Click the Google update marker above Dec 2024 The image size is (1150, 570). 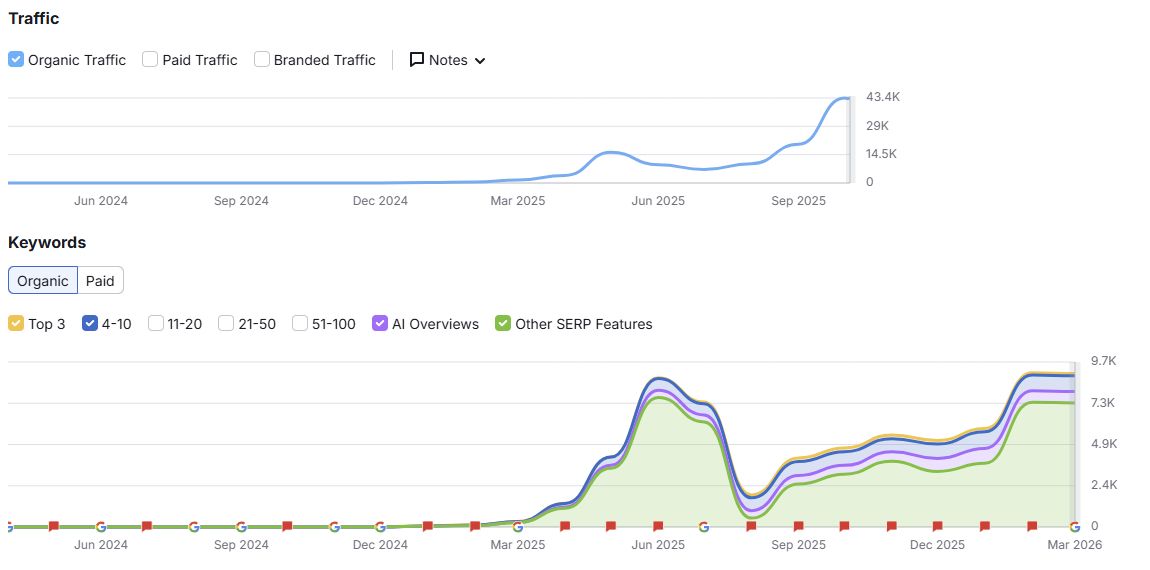point(380,527)
